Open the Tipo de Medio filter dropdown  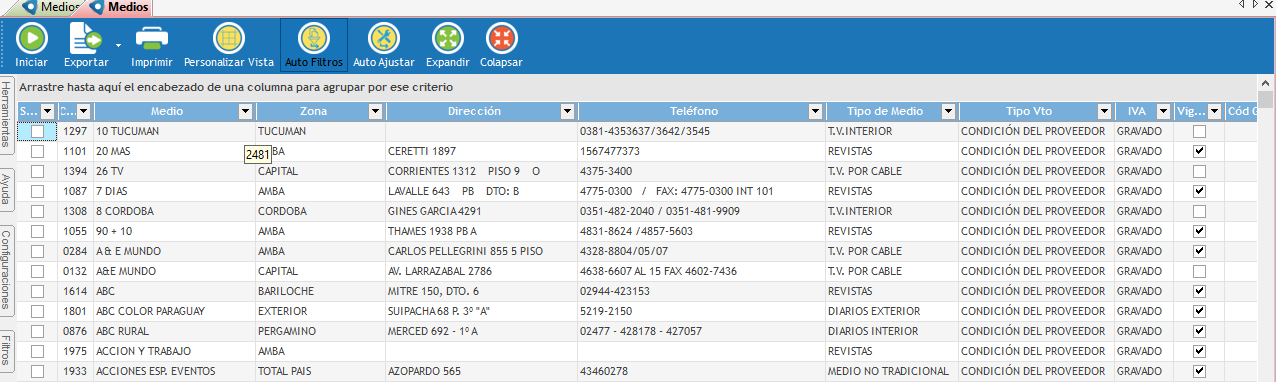tap(949, 111)
